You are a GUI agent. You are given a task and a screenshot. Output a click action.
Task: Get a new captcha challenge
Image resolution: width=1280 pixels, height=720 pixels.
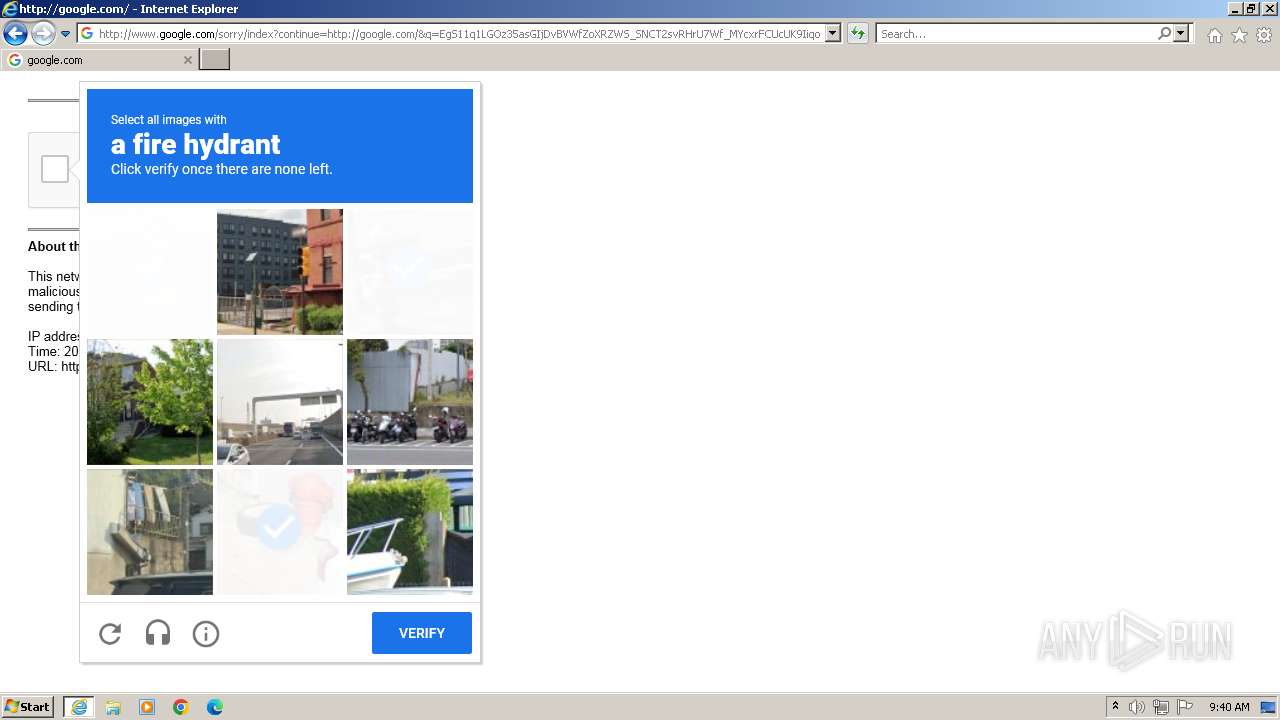pos(110,633)
